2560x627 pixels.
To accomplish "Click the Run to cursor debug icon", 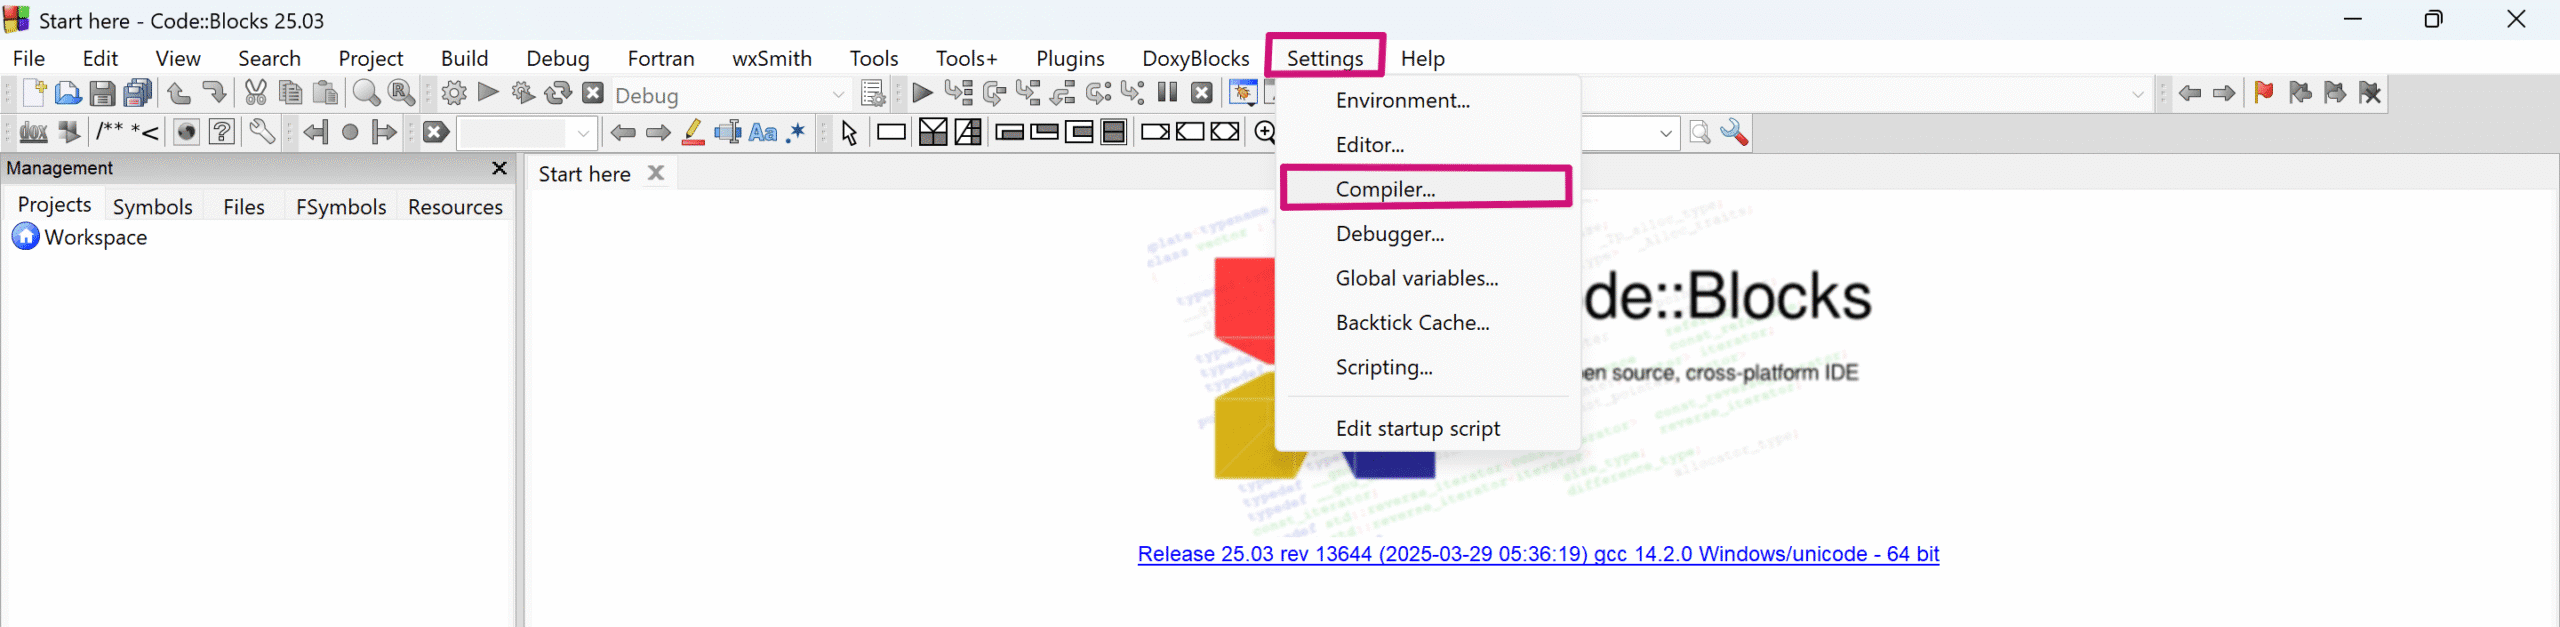I will [958, 93].
